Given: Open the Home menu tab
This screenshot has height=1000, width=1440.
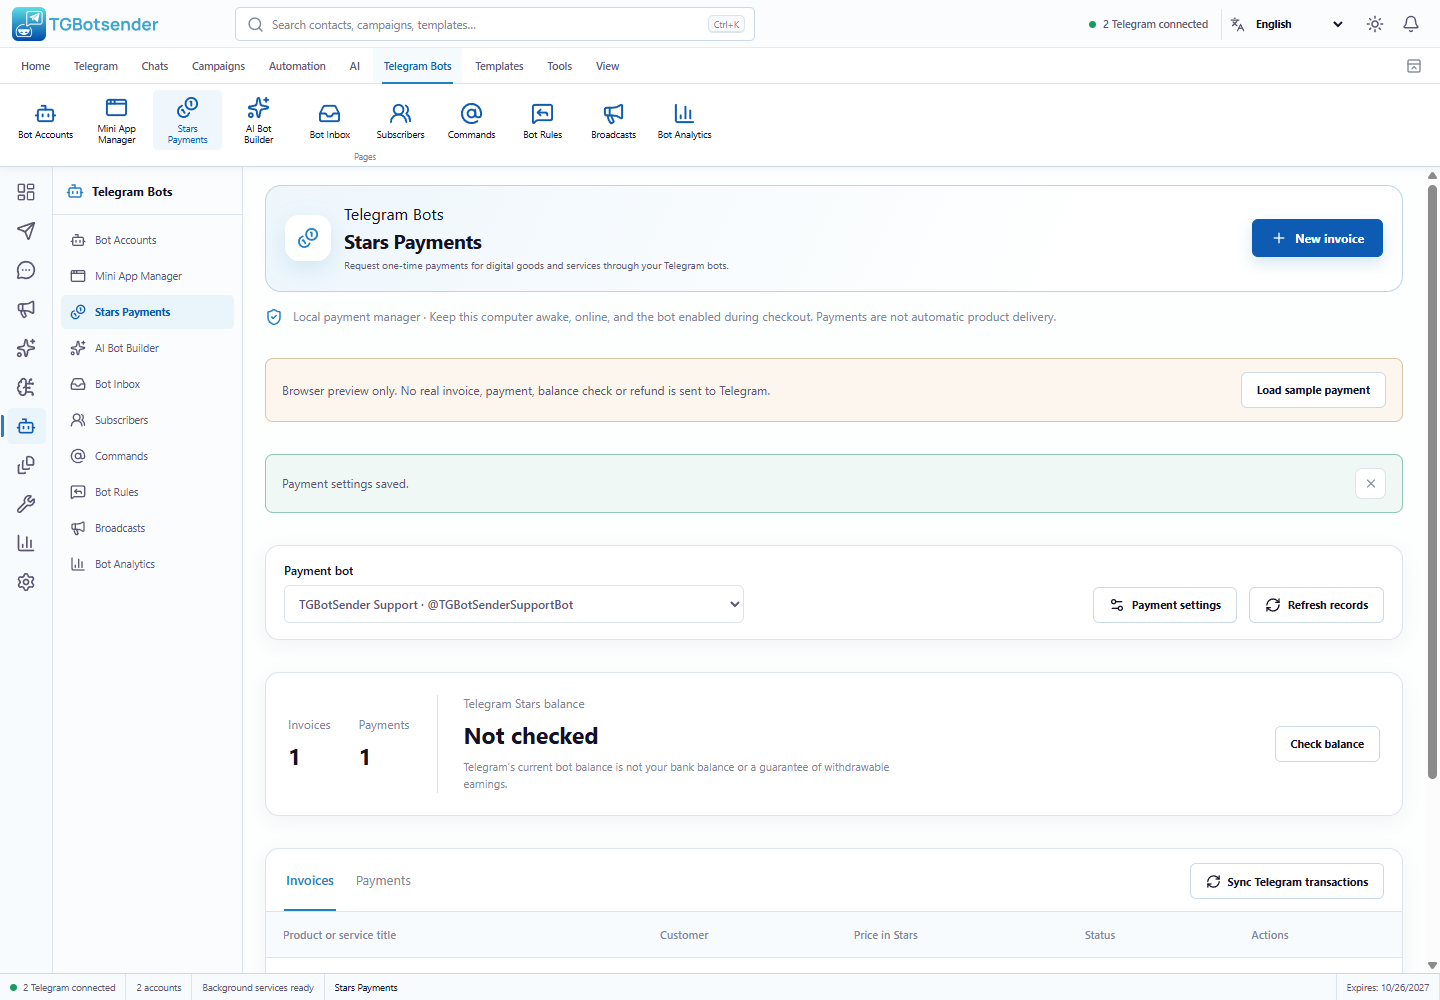Looking at the screenshot, I should pyautogui.click(x=35, y=66).
